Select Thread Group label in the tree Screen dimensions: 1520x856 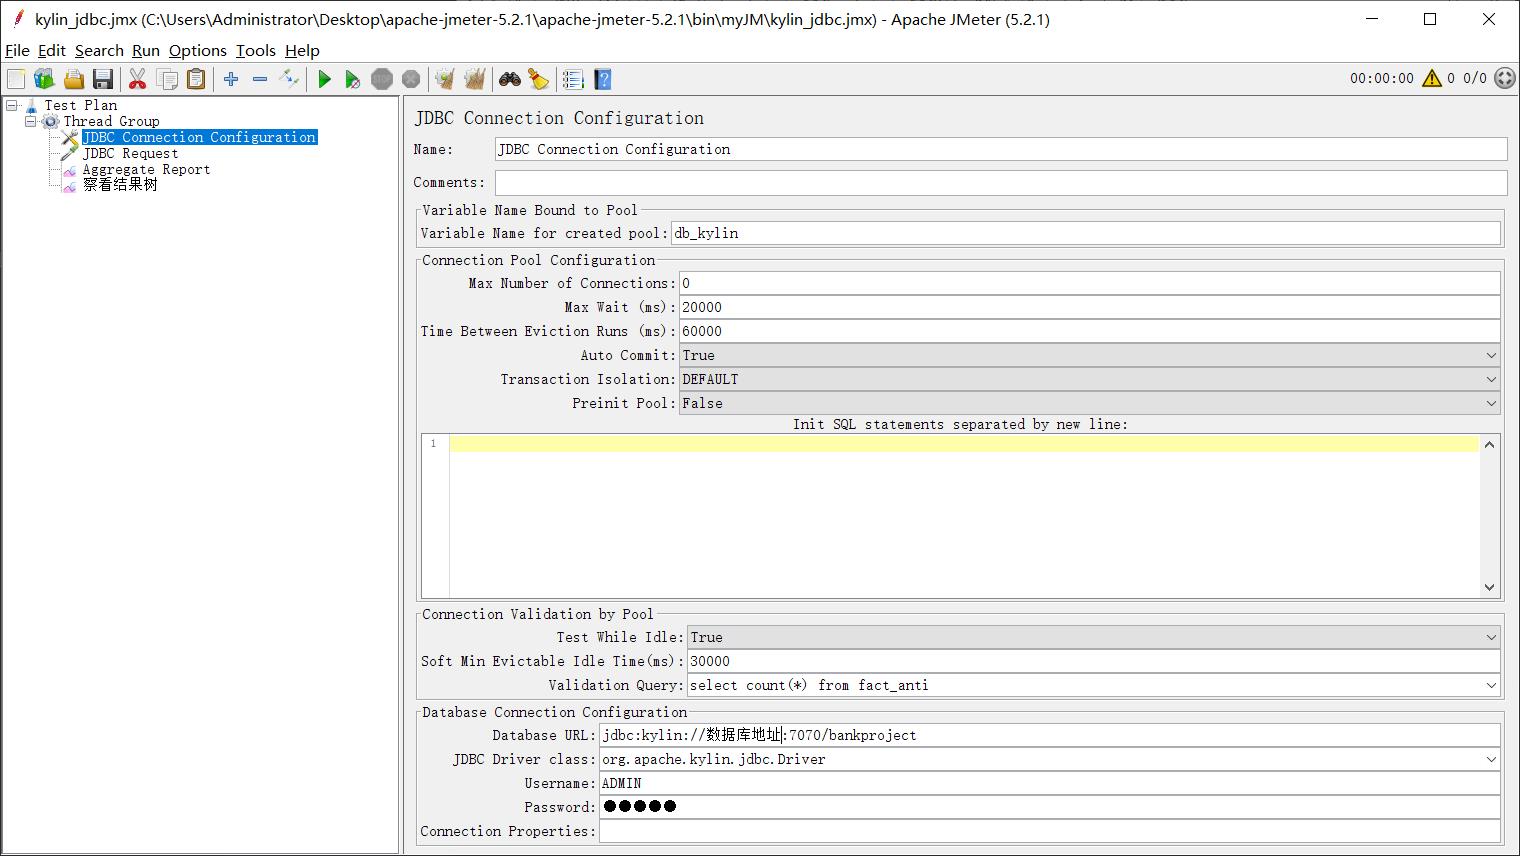pyautogui.click(x=112, y=121)
